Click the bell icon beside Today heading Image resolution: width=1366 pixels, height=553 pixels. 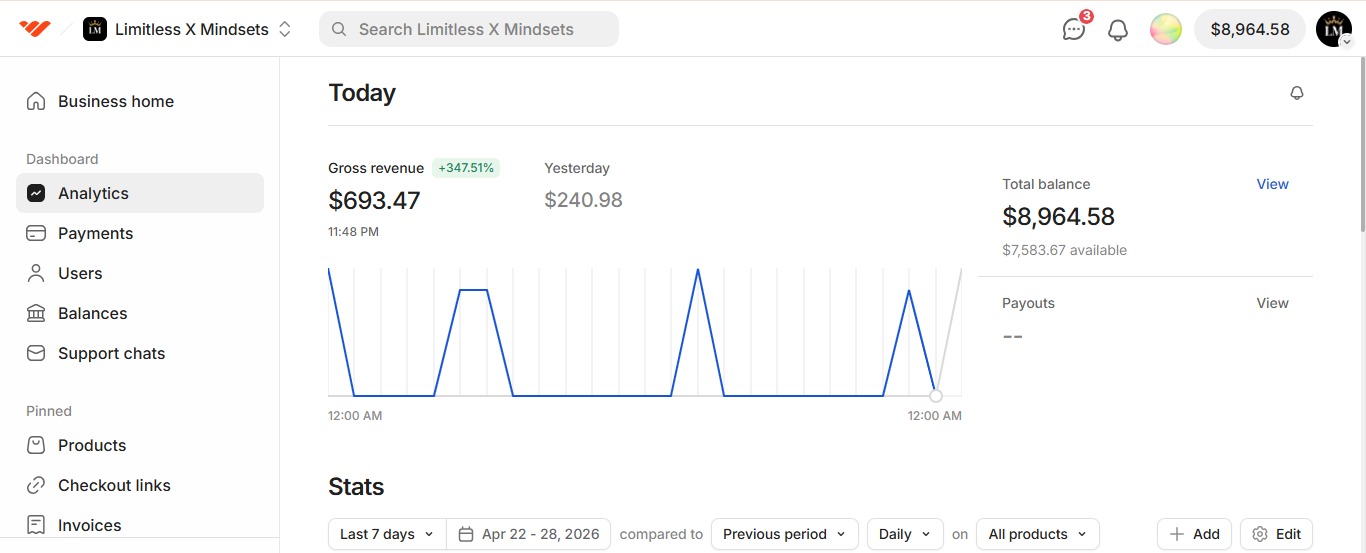[1297, 93]
